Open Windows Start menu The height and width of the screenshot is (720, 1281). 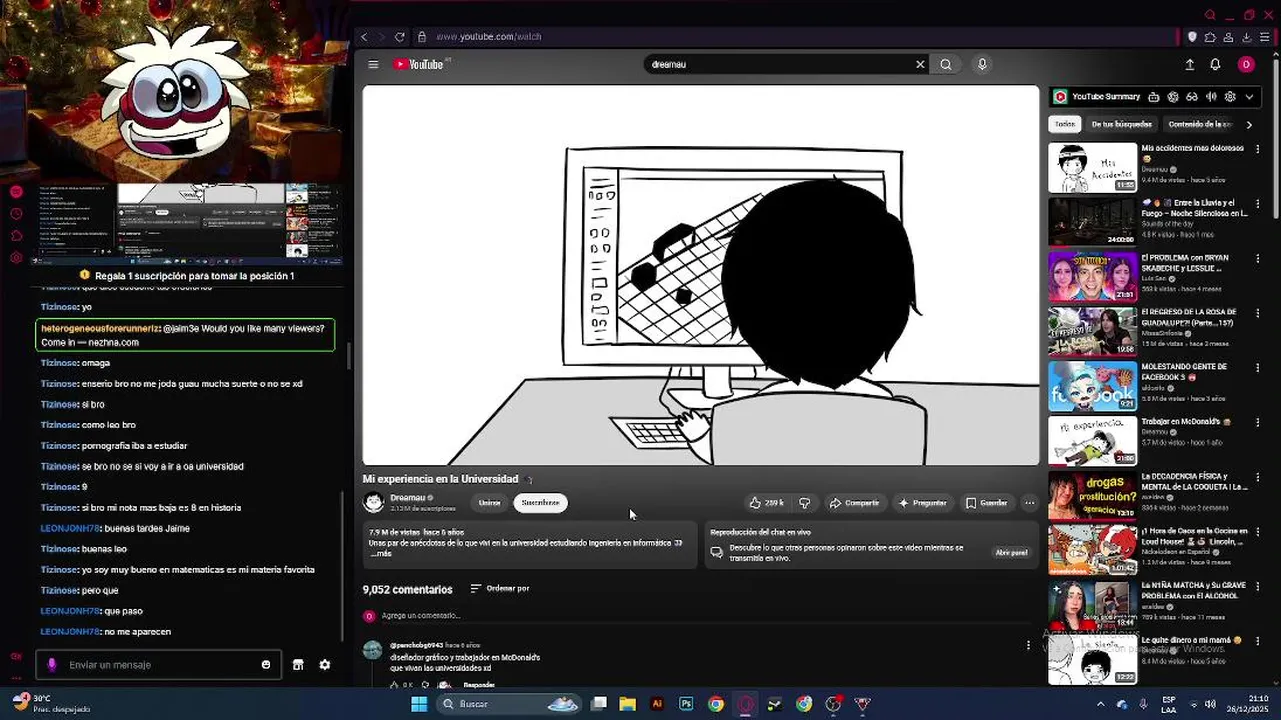pos(419,704)
